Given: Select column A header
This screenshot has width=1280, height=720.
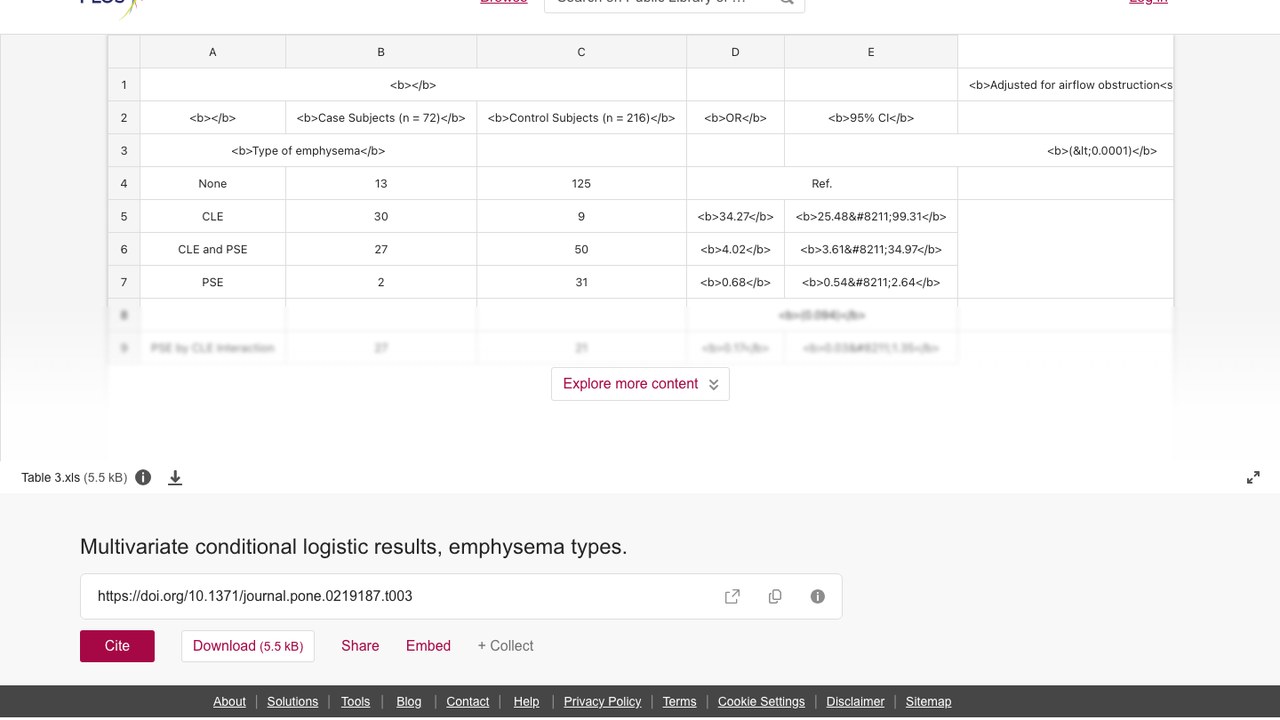Looking at the screenshot, I should (213, 52).
